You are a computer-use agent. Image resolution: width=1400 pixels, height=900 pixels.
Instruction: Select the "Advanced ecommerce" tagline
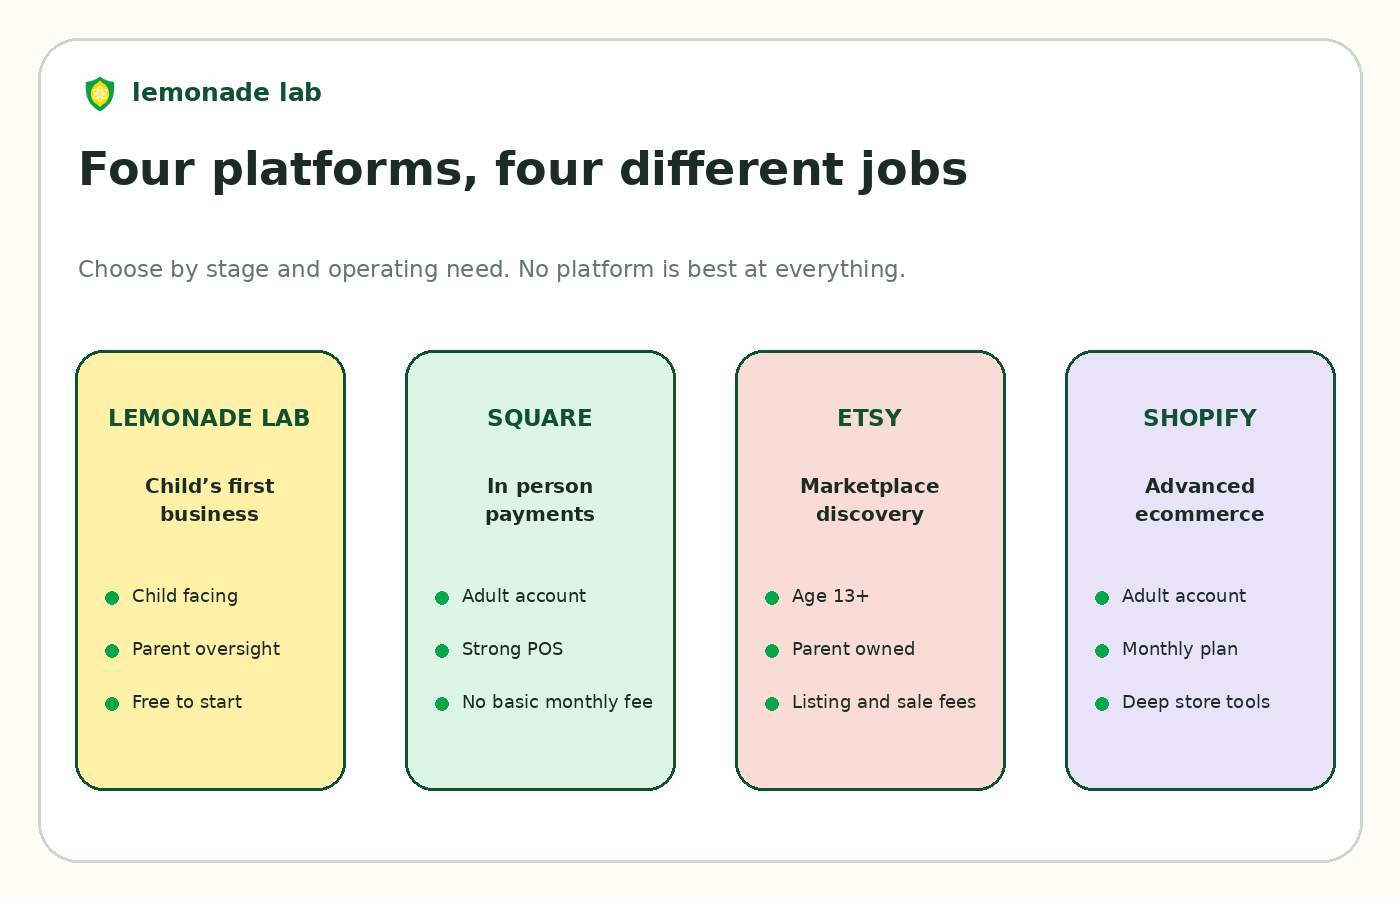pyautogui.click(x=1200, y=500)
